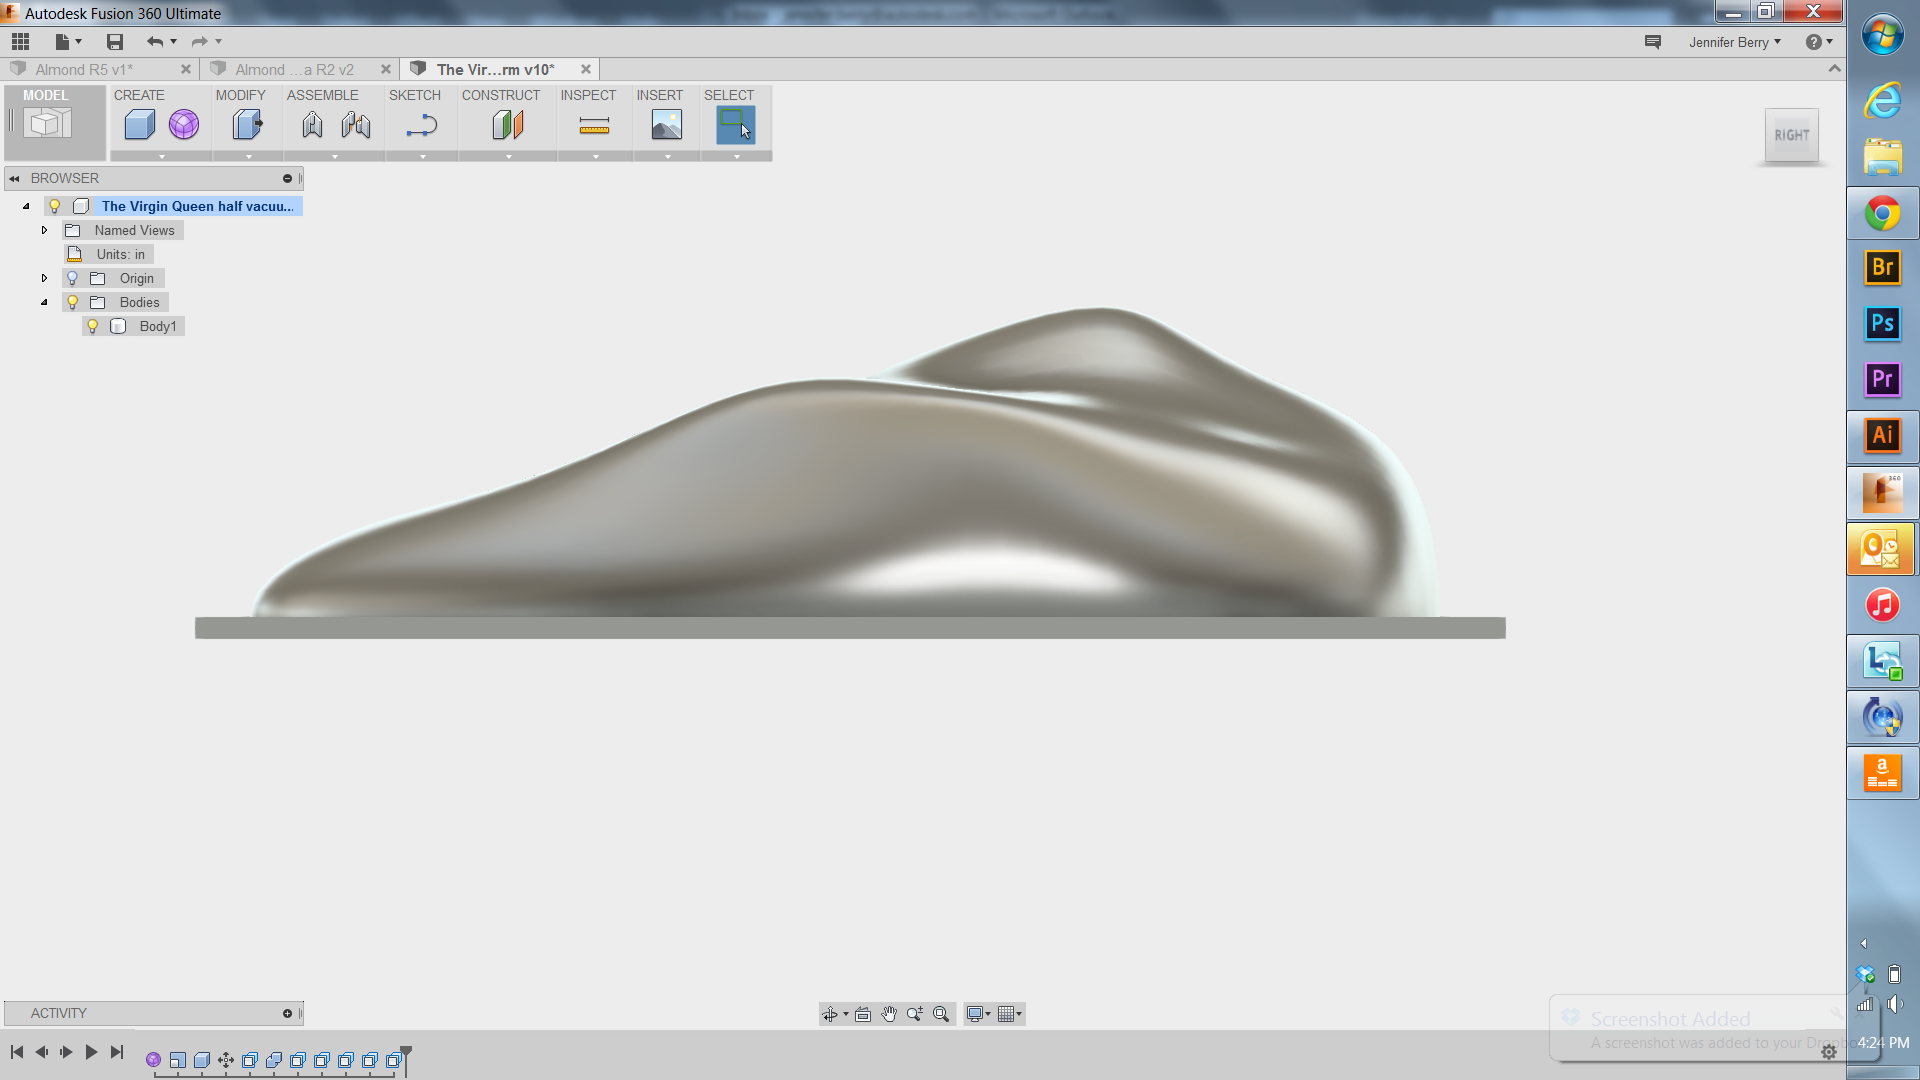Select the Modify Press Pull tool

click(x=247, y=125)
